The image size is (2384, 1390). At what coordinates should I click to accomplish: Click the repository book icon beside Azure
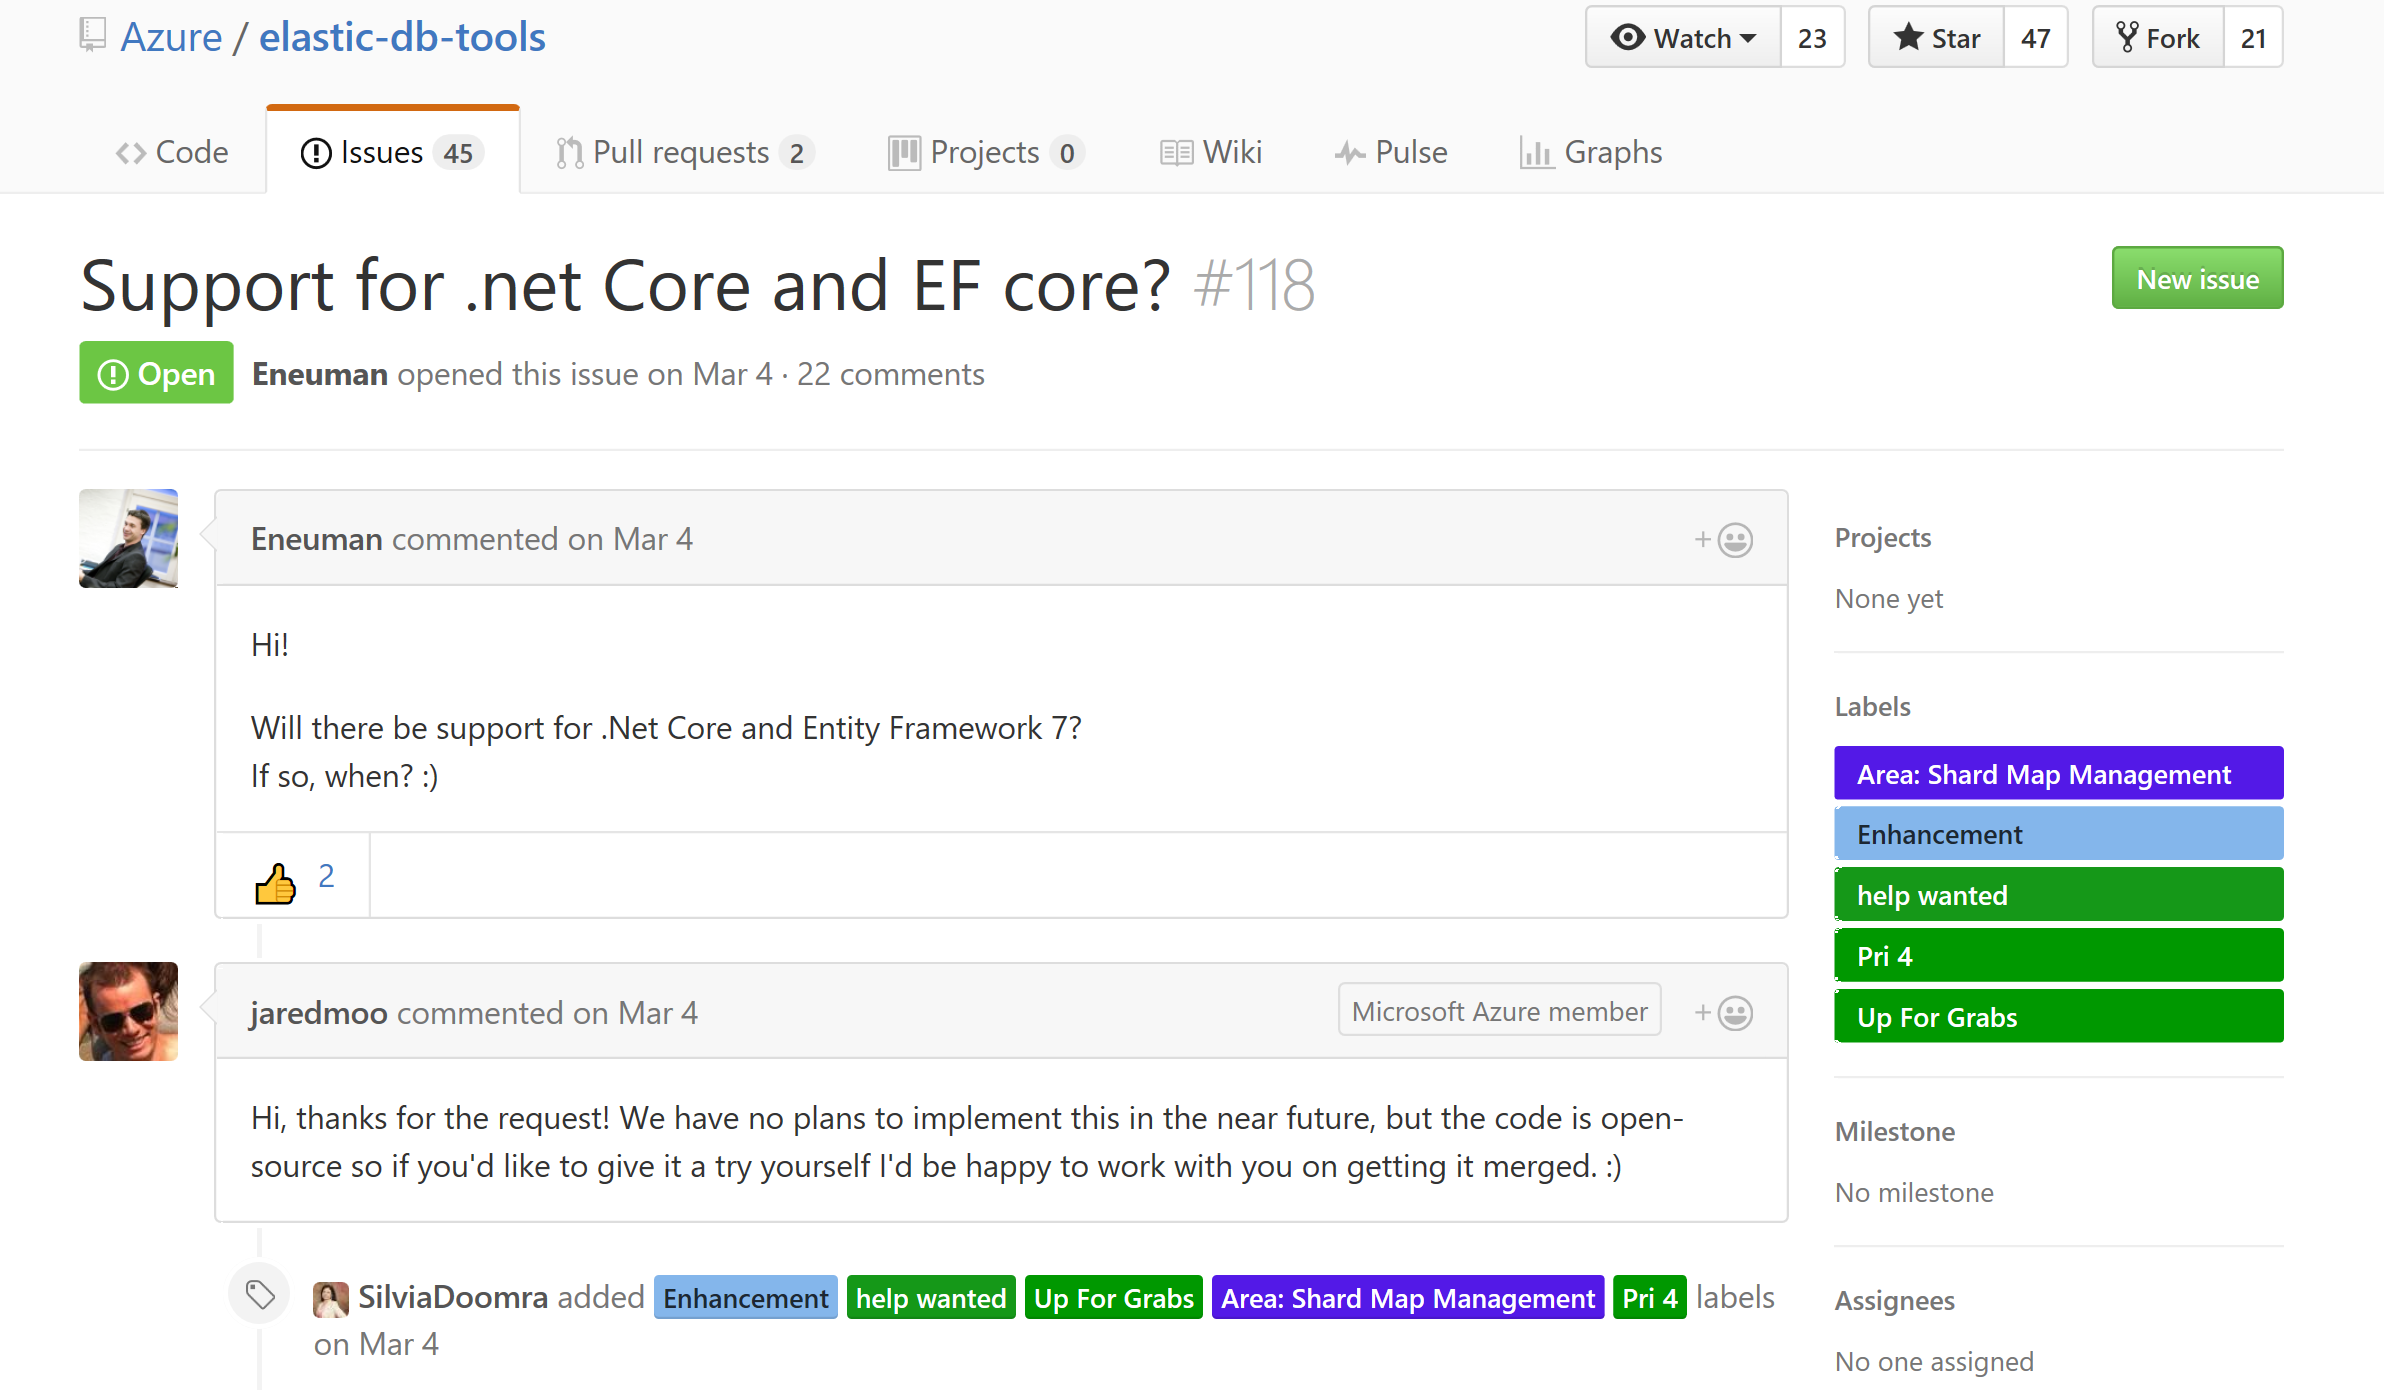click(92, 35)
